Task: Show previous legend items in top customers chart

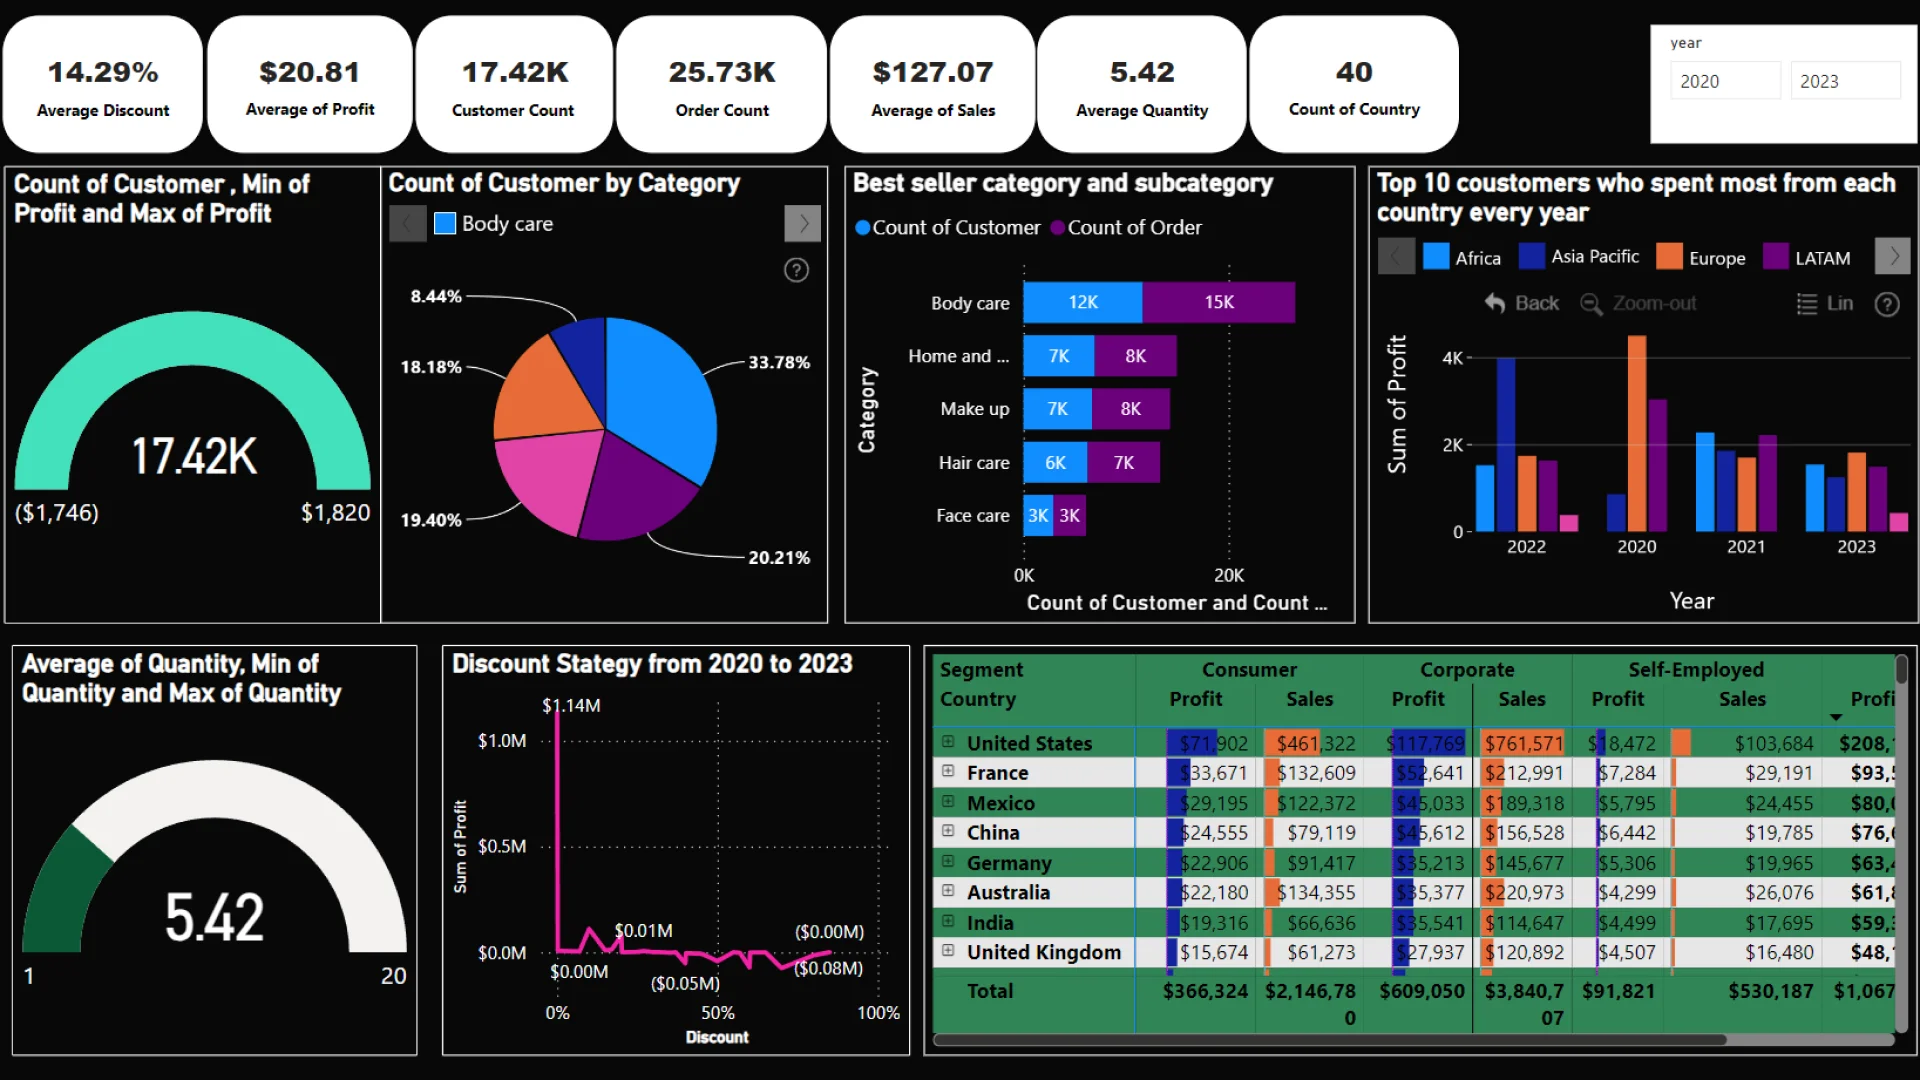Action: tap(1396, 256)
